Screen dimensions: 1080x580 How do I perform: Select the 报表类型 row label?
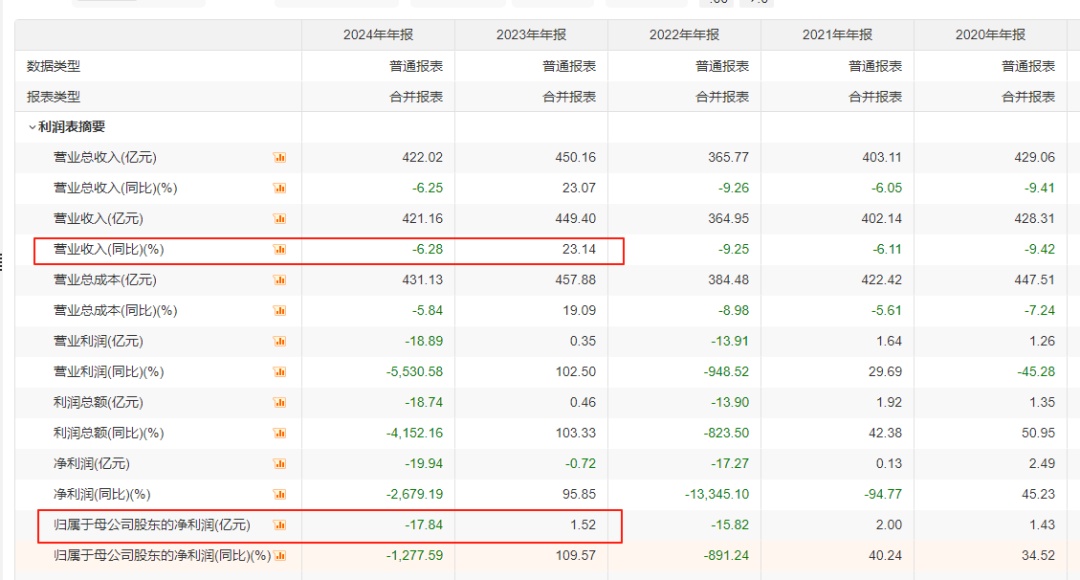[53, 97]
